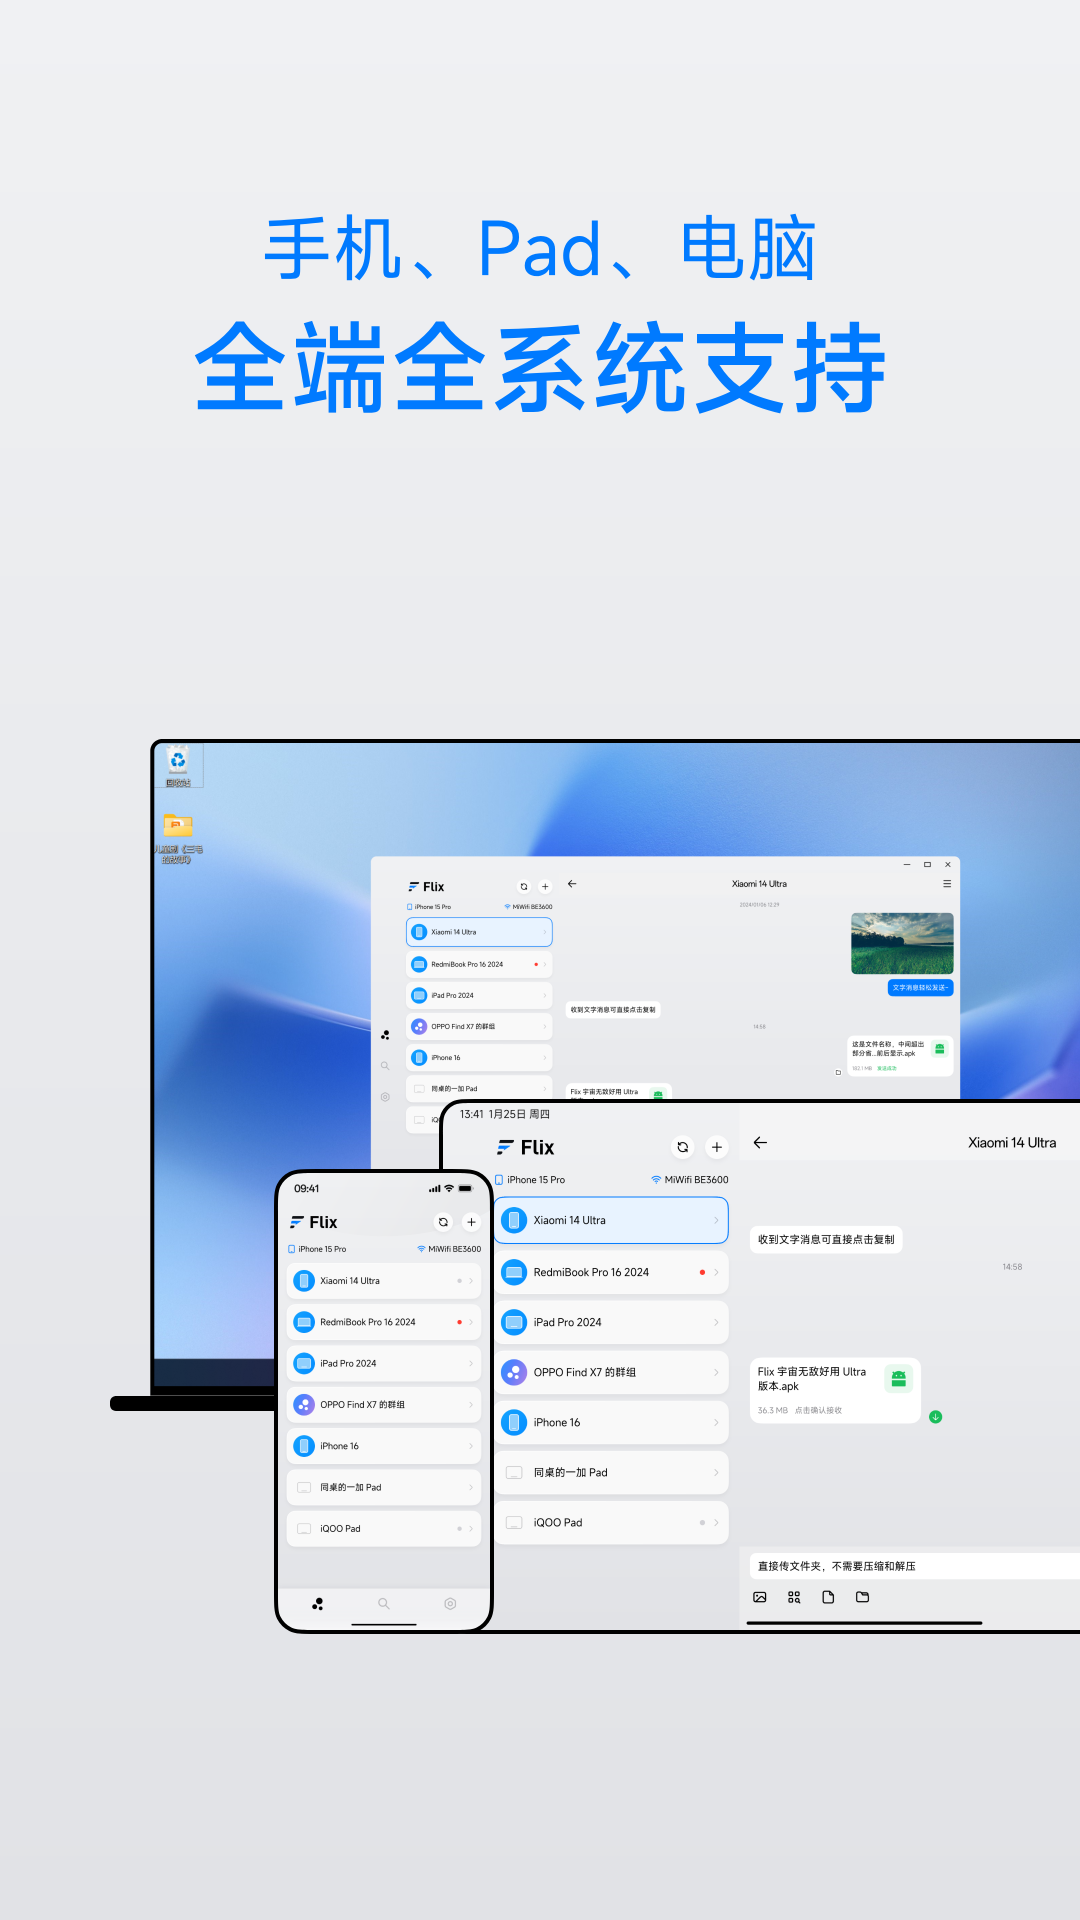Image resolution: width=1080 pixels, height=1920 pixels.
Task: Click the search sidebar icon in the laptop window
Action: 385,1066
